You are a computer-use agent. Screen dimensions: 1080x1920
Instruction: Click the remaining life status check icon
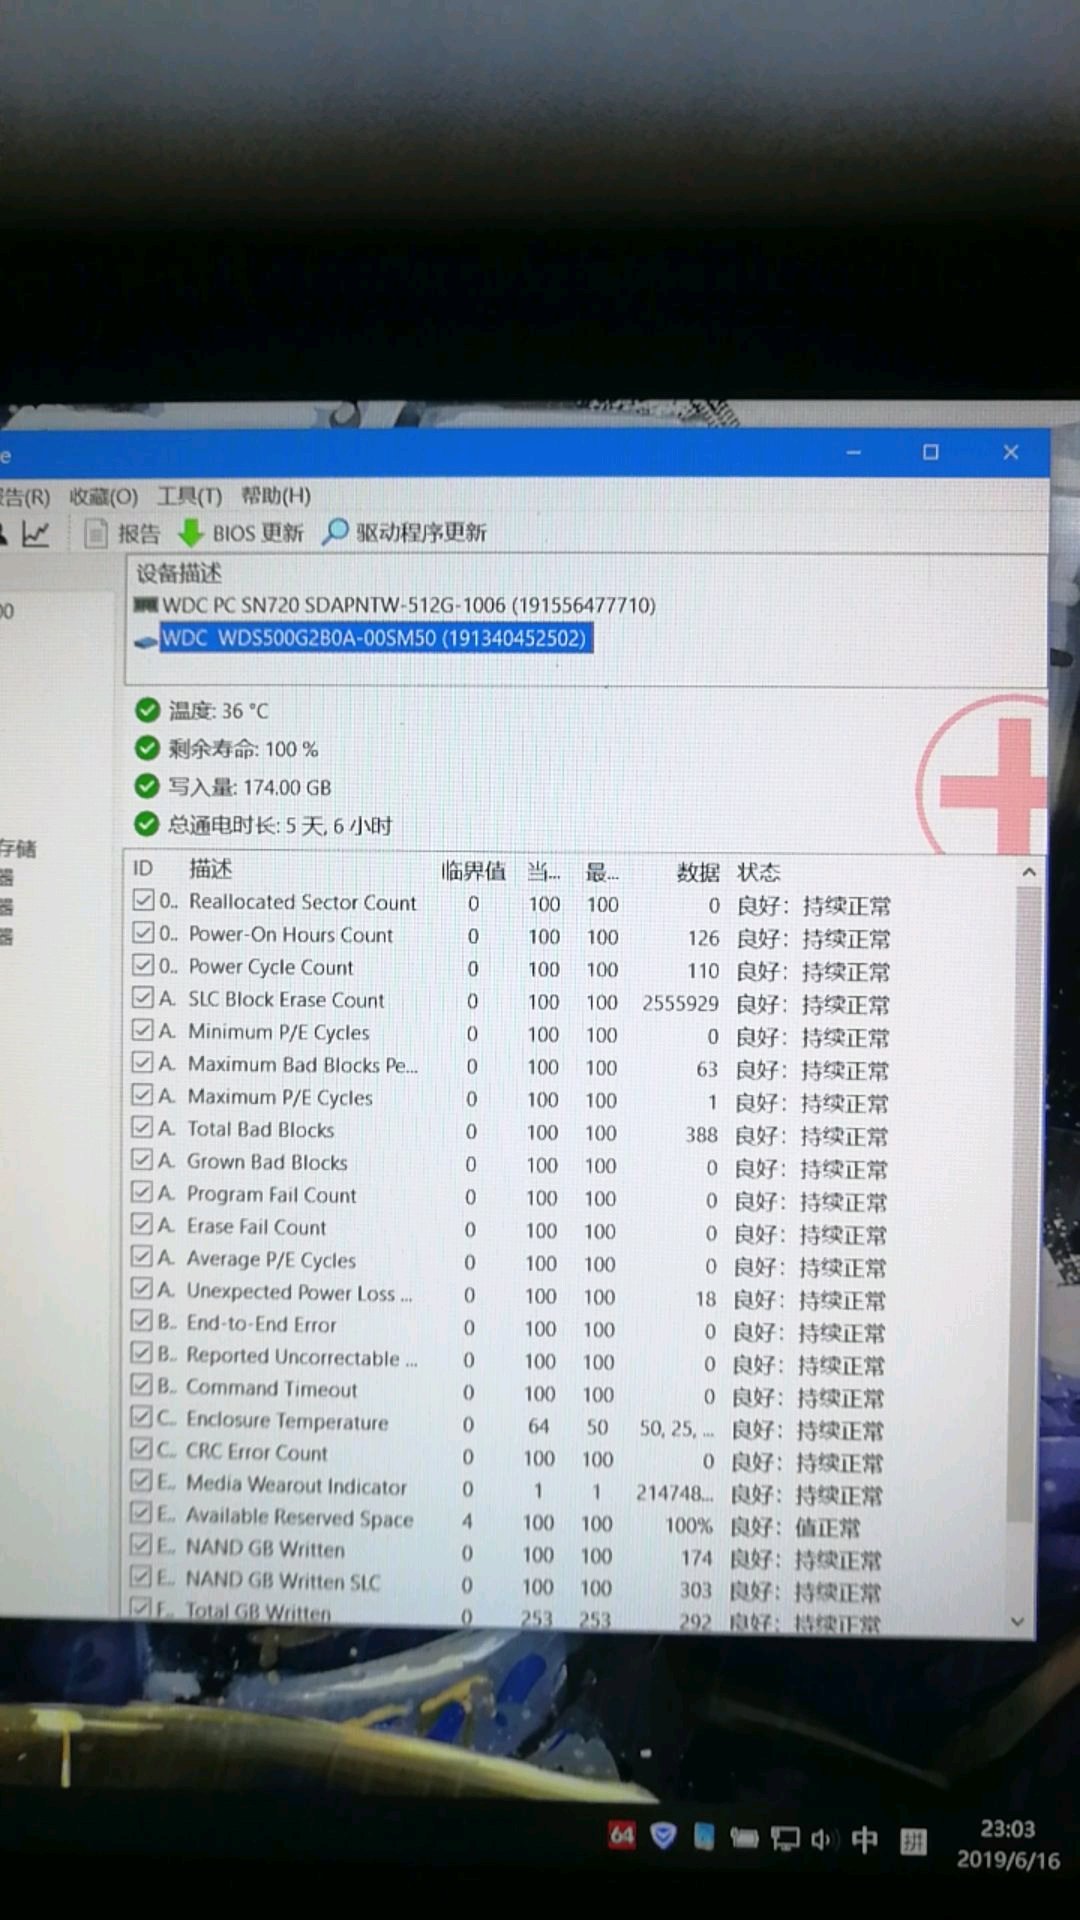point(147,748)
